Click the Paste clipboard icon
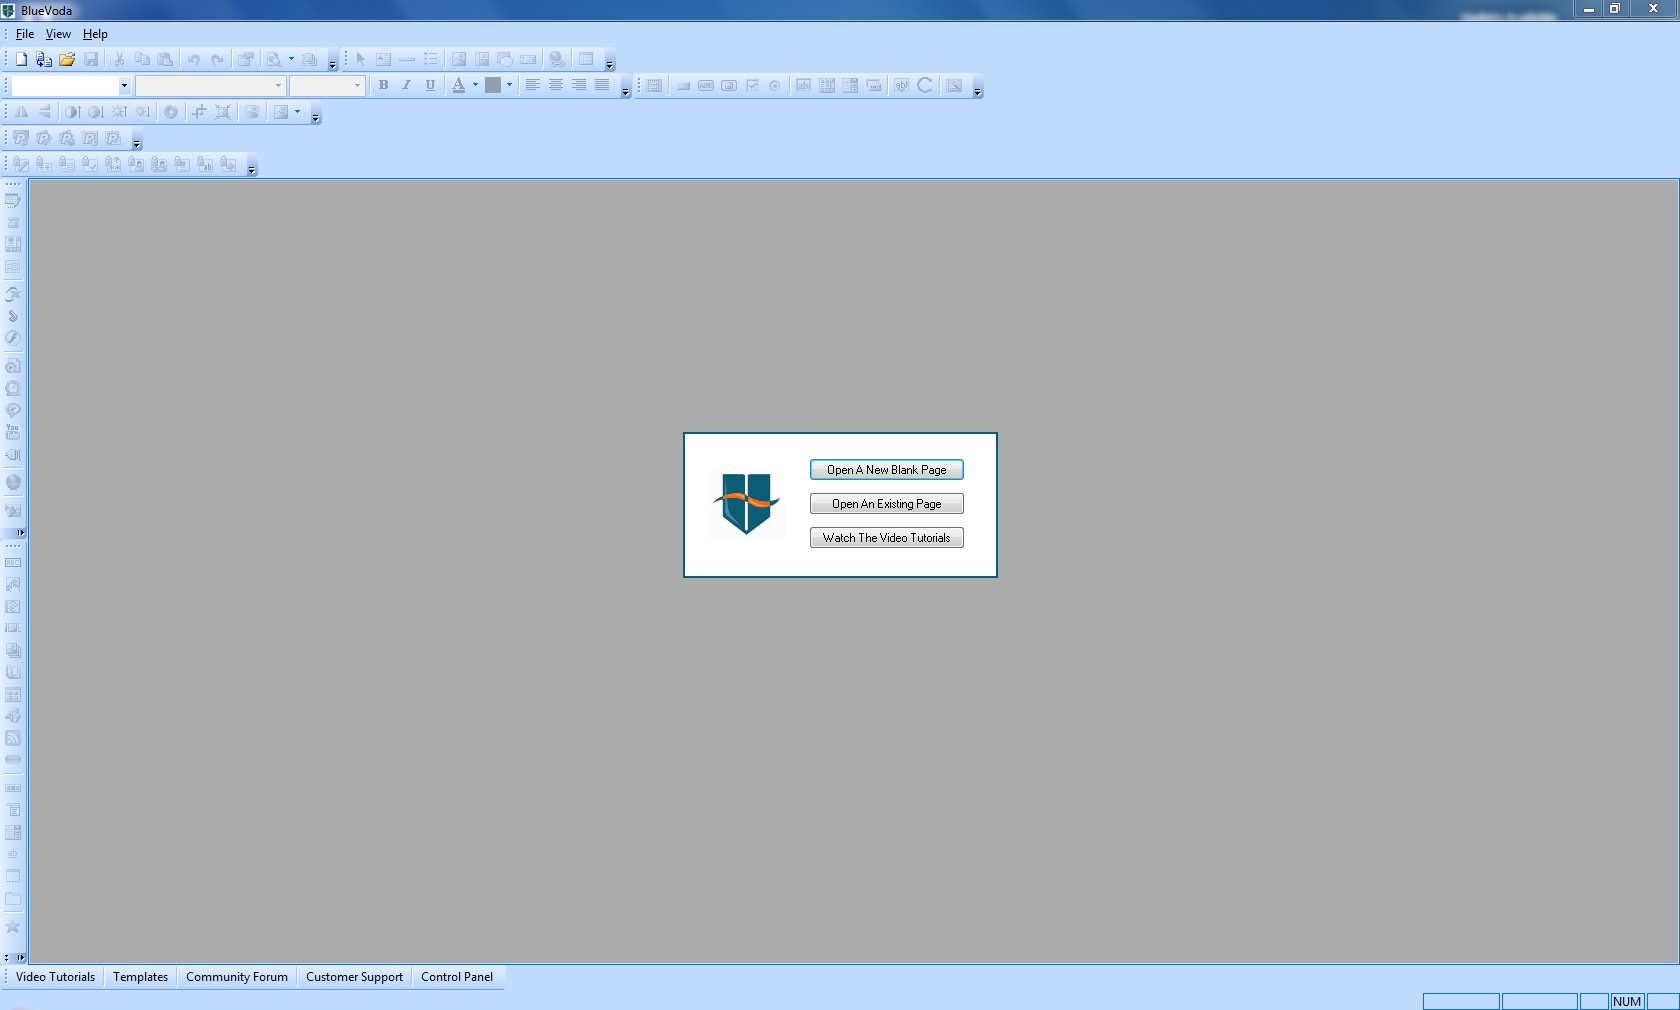 (166, 59)
